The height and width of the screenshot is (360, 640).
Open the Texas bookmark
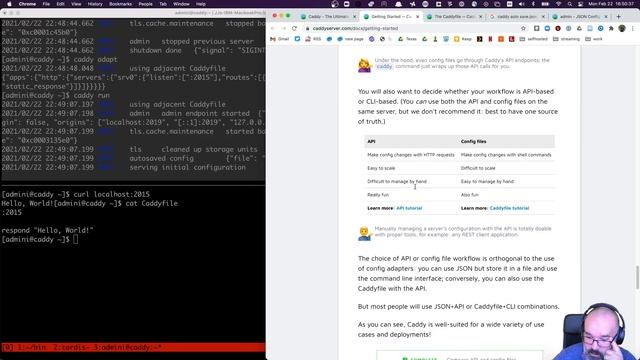407,39
